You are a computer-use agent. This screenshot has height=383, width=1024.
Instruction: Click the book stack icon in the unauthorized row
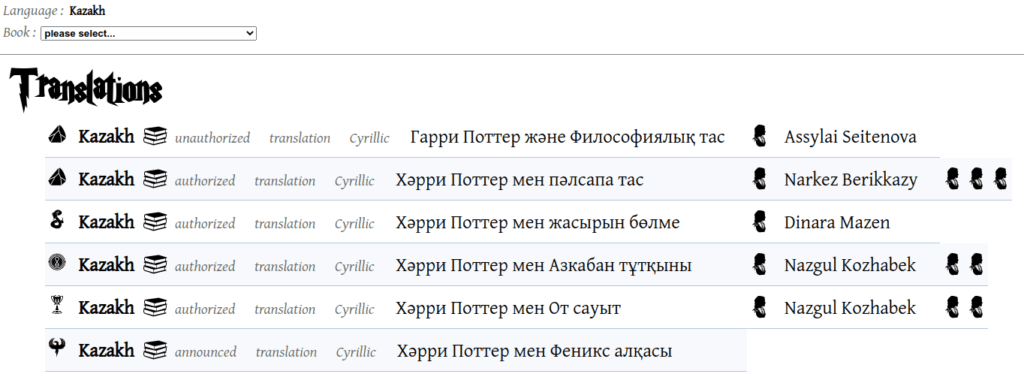click(155, 136)
